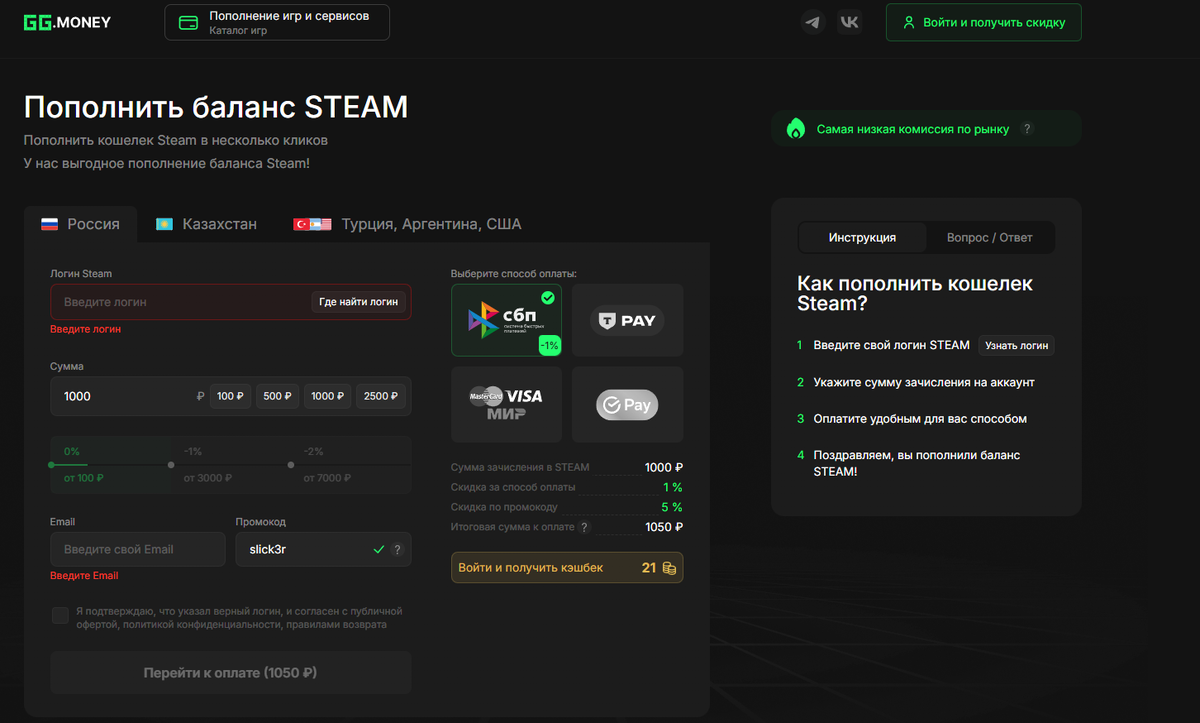The height and width of the screenshot is (723, 1200).
Task: Click Войти и получить кэшбек button
Action: pyautogui.click(x=567, y=568)
